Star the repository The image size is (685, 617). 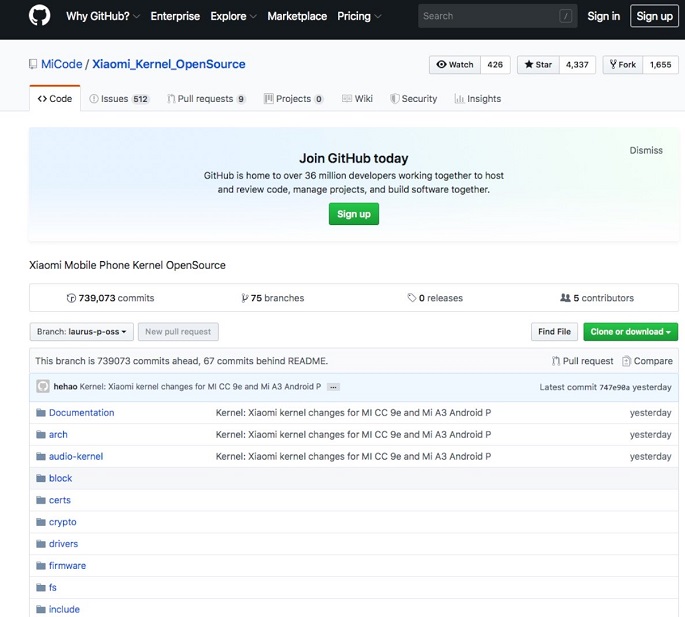pos(538,65)
